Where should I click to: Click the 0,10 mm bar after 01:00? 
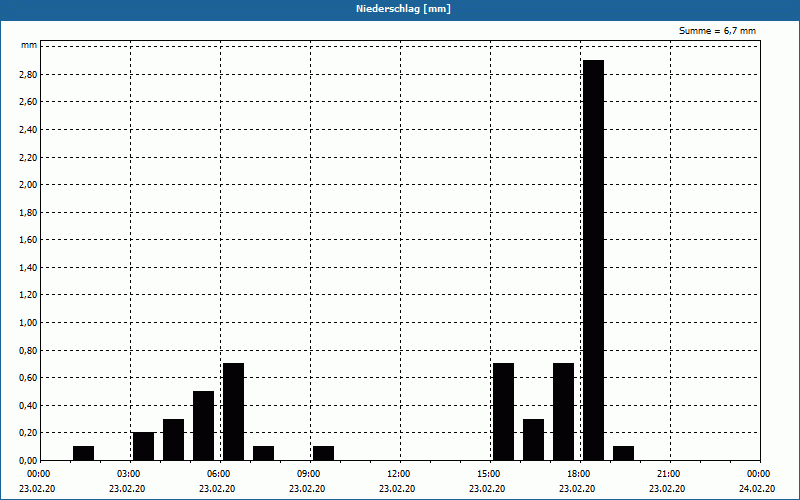(84, 453)
